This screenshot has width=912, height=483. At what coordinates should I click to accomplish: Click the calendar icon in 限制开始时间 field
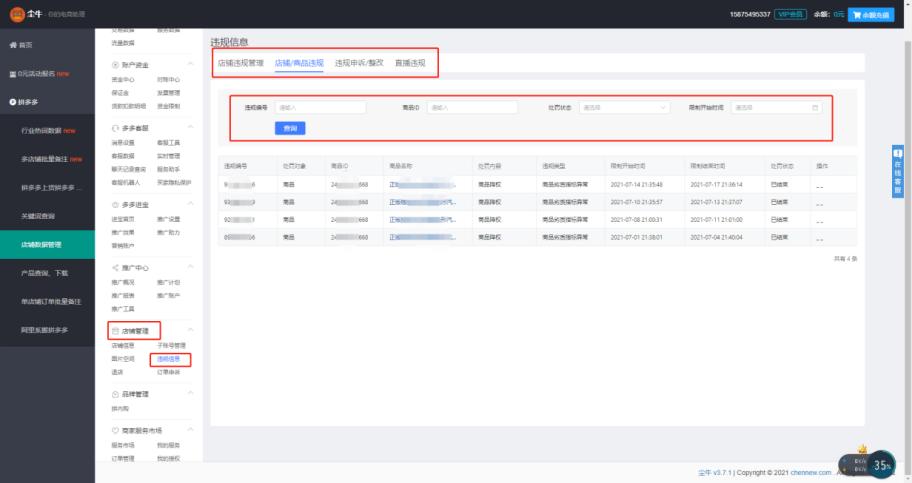click(x=815, y=107)
